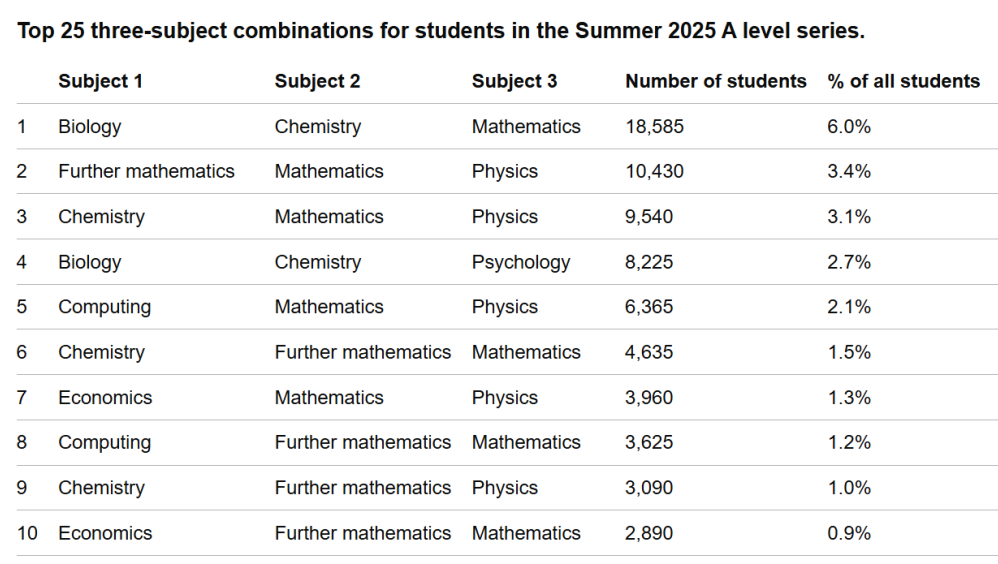The image size is (998, 564).
Task: Select the 10,430 value in row 2
Action: [654, 172]
